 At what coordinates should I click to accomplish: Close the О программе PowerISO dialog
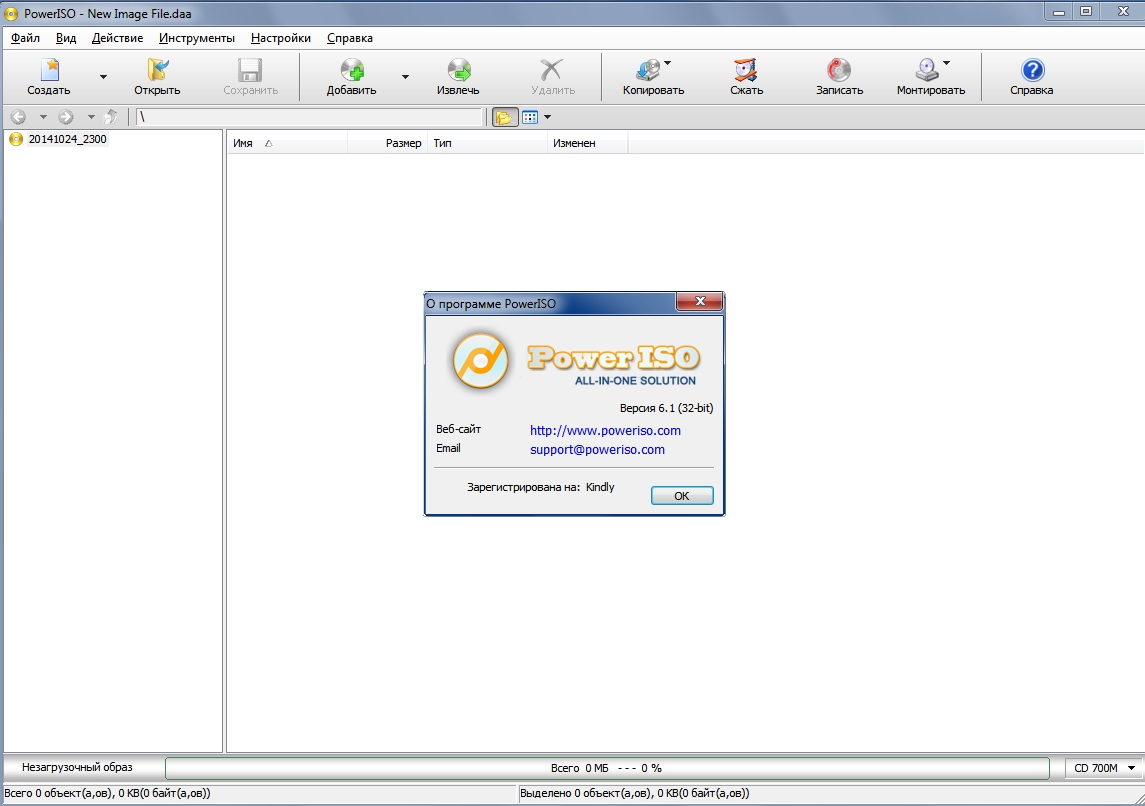(x=700, y=301)
